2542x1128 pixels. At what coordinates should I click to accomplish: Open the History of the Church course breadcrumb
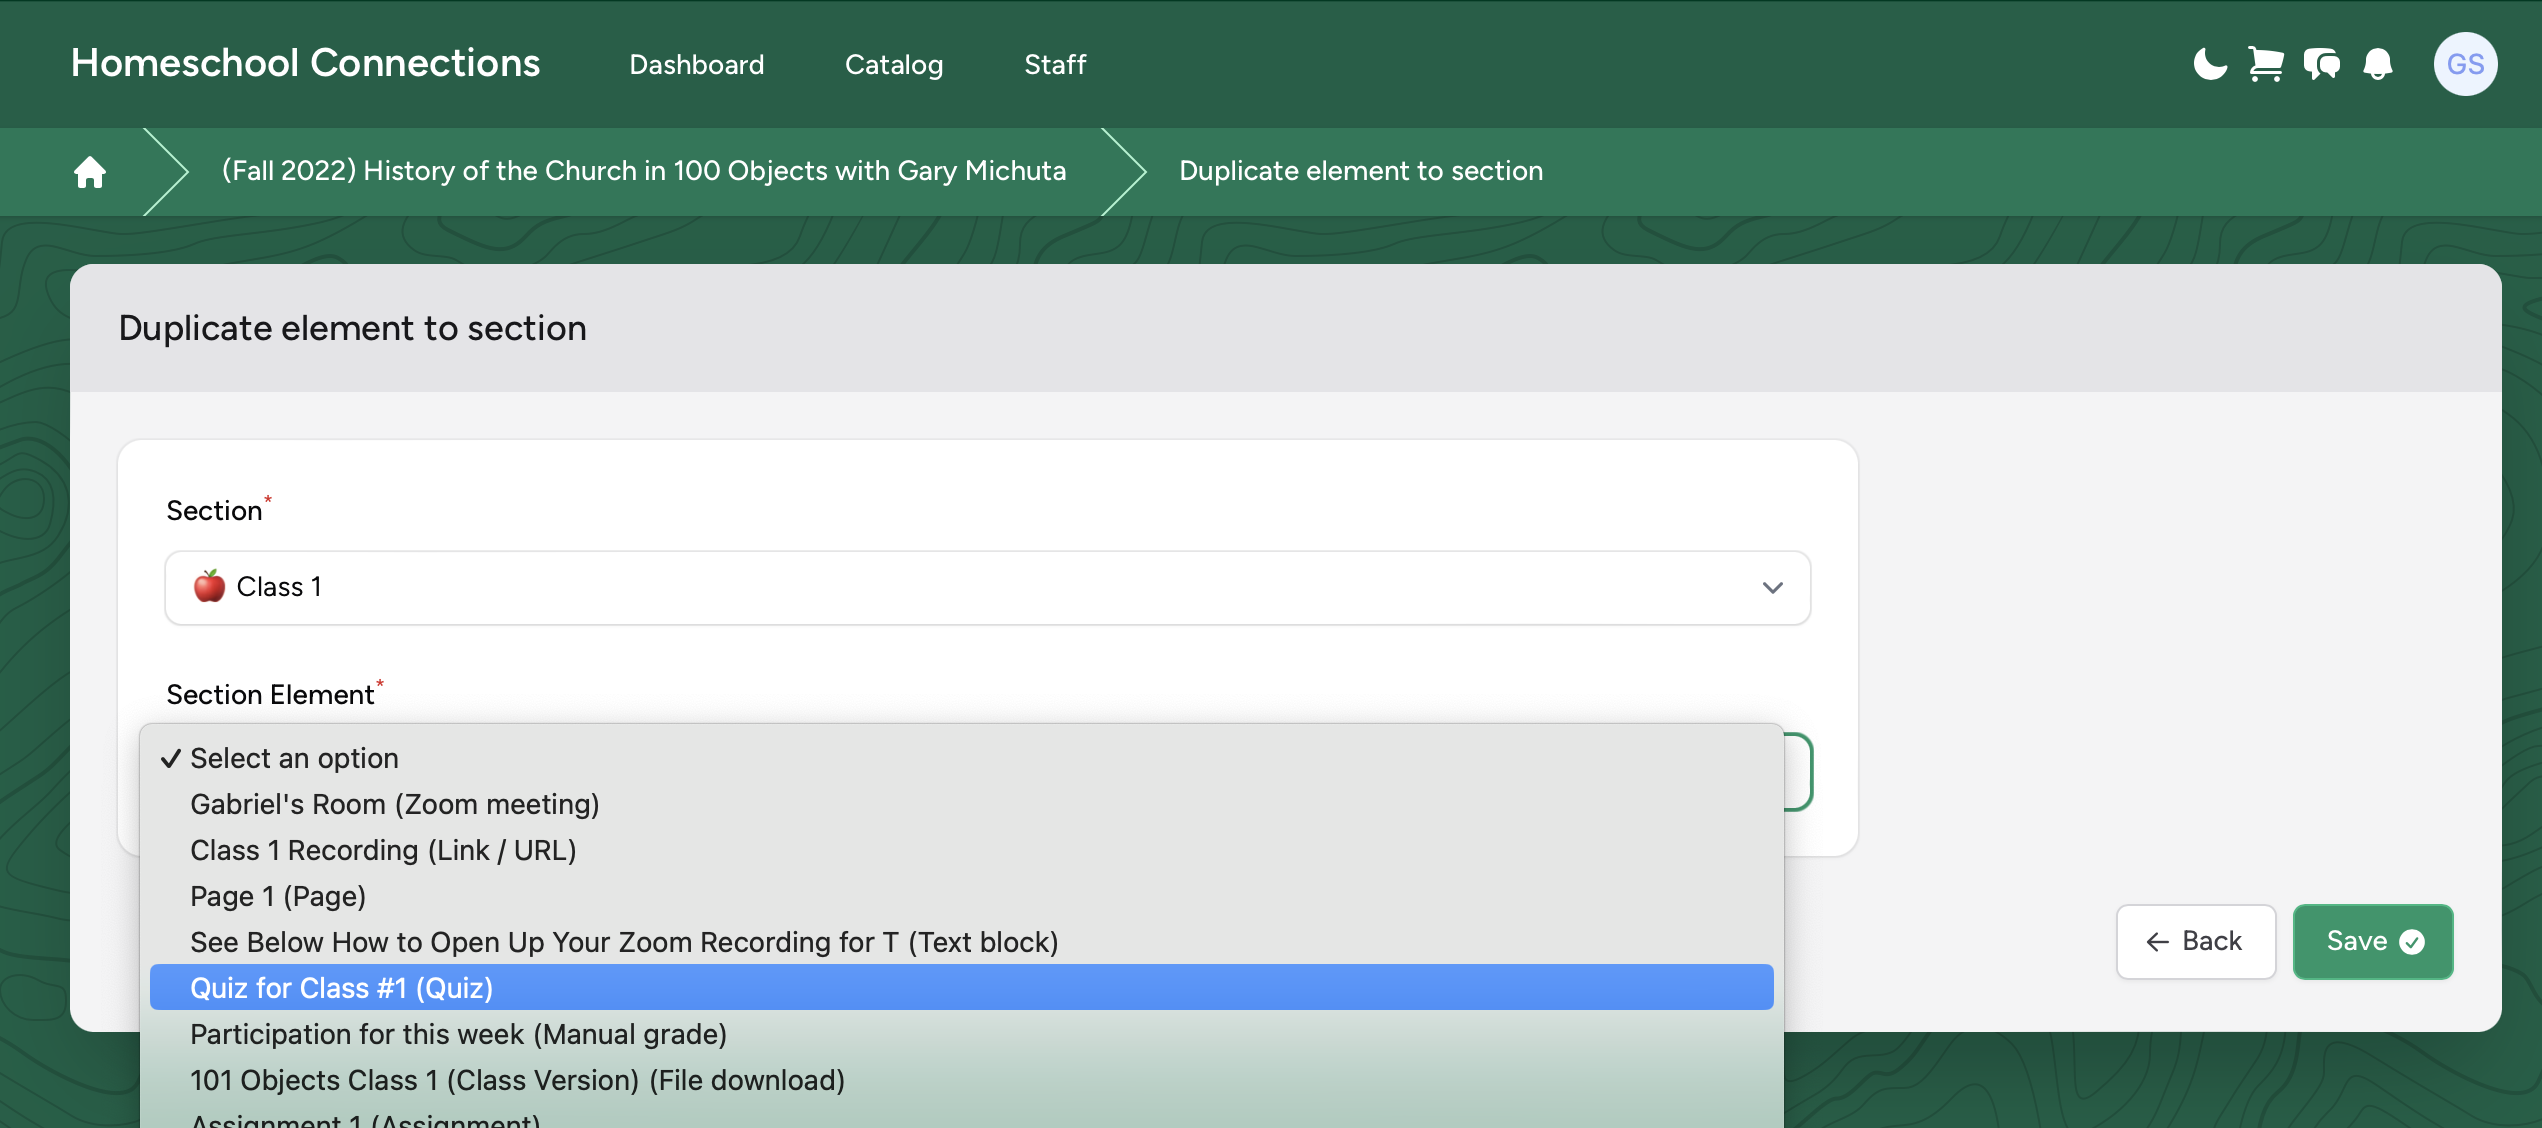[644, 171]
